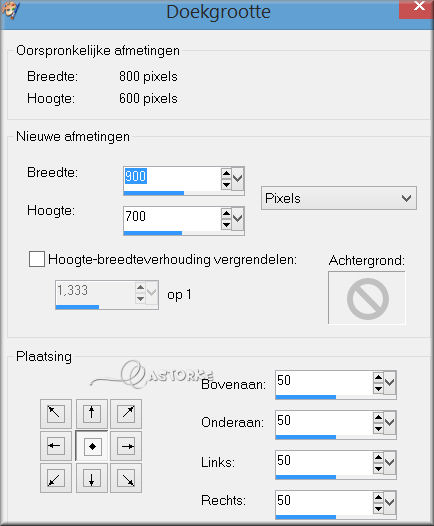Increase the Hoogte value with up arrow
Screen dimensions: 434x526
pos(226,213)
